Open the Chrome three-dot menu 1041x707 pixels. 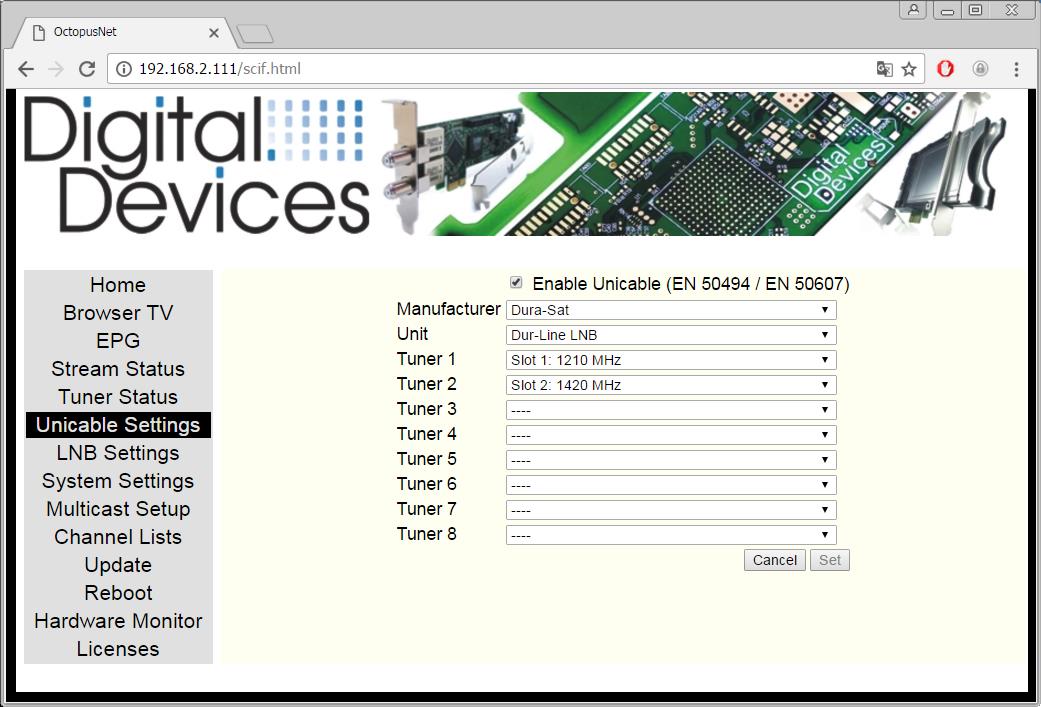tap(1016, 69)
